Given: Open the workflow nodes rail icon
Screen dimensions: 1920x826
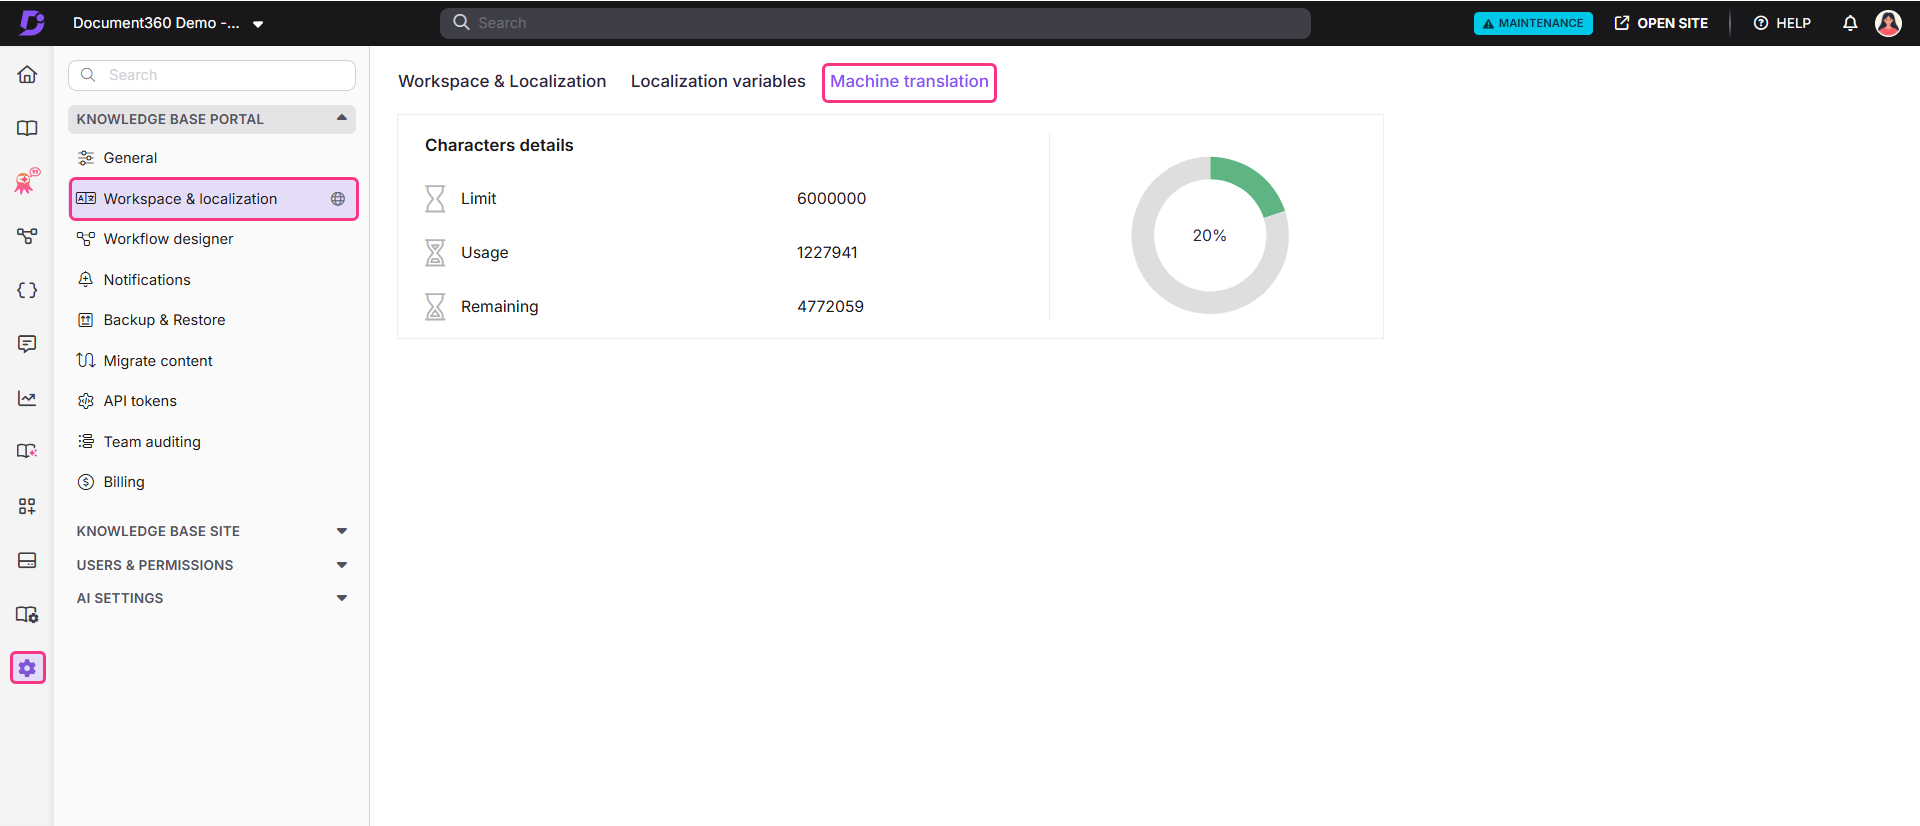Looking at the screenshot, I should tap(27, 236).
